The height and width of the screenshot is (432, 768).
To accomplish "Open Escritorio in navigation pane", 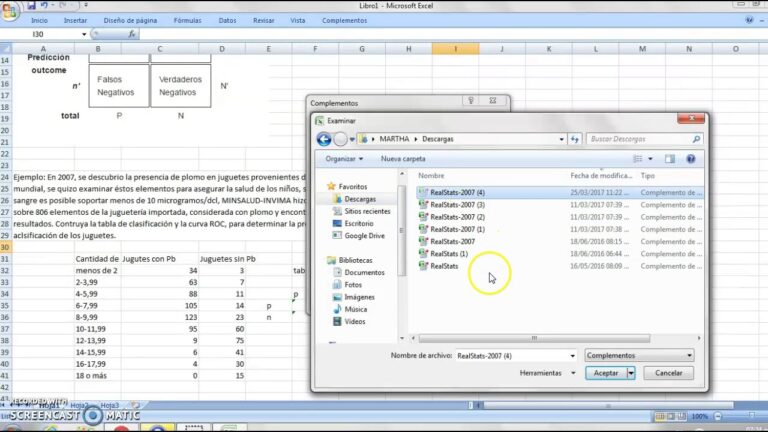I will (x=353, y=223).
